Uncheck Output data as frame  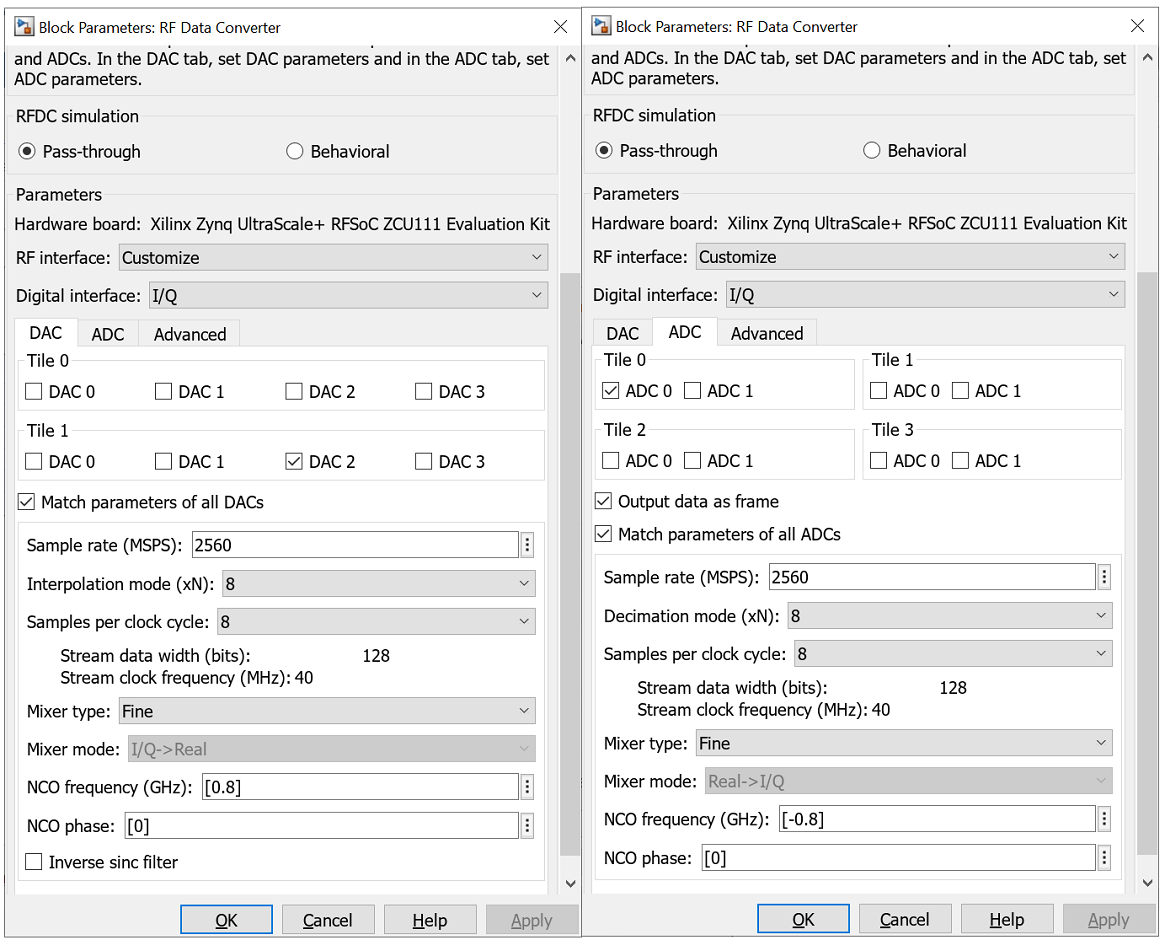click(603, 501)
